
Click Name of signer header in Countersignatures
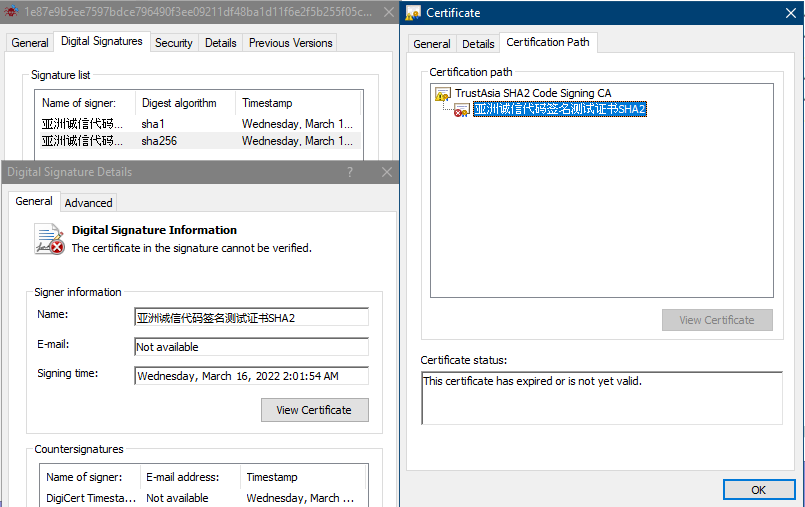point(90,477)
